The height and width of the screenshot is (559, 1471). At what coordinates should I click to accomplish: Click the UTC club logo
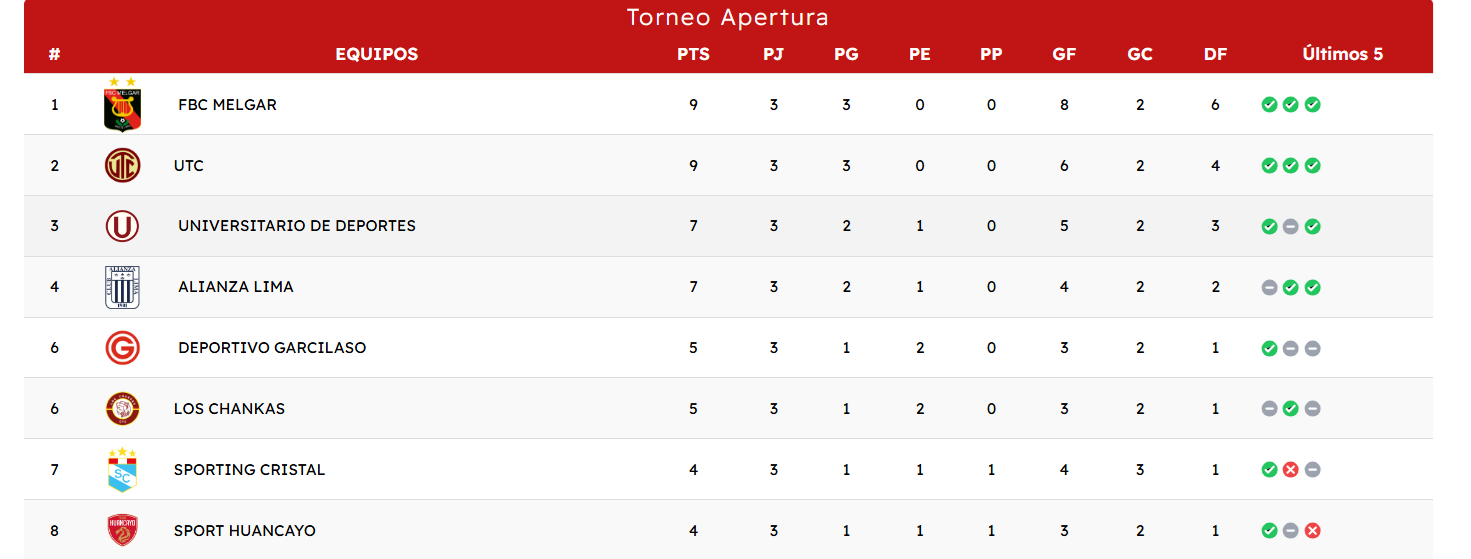(x=123, y=166)
